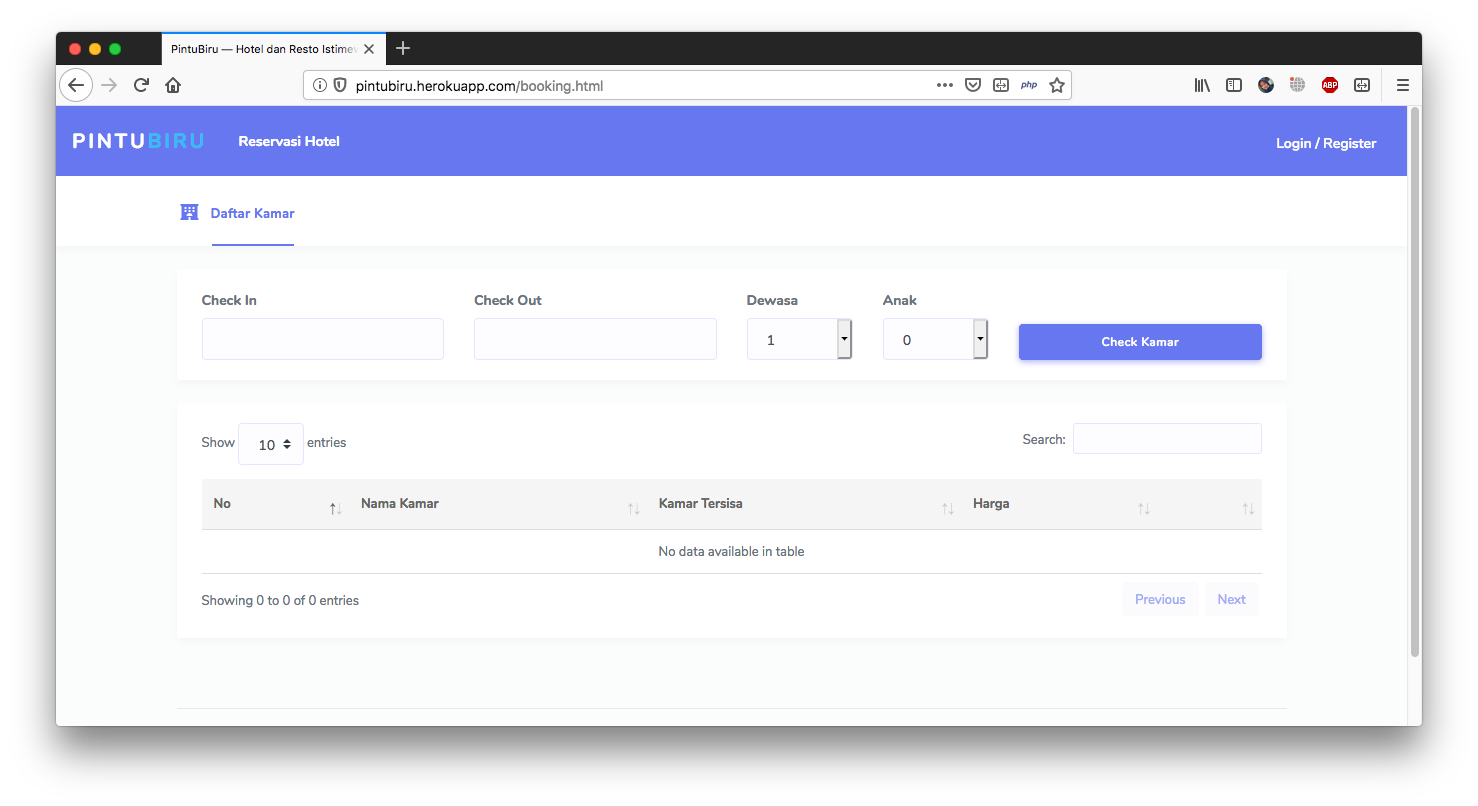This screenshot has width=1478, height=806.
Task: Bookmark this page with the star
Action: [1056, 85]
